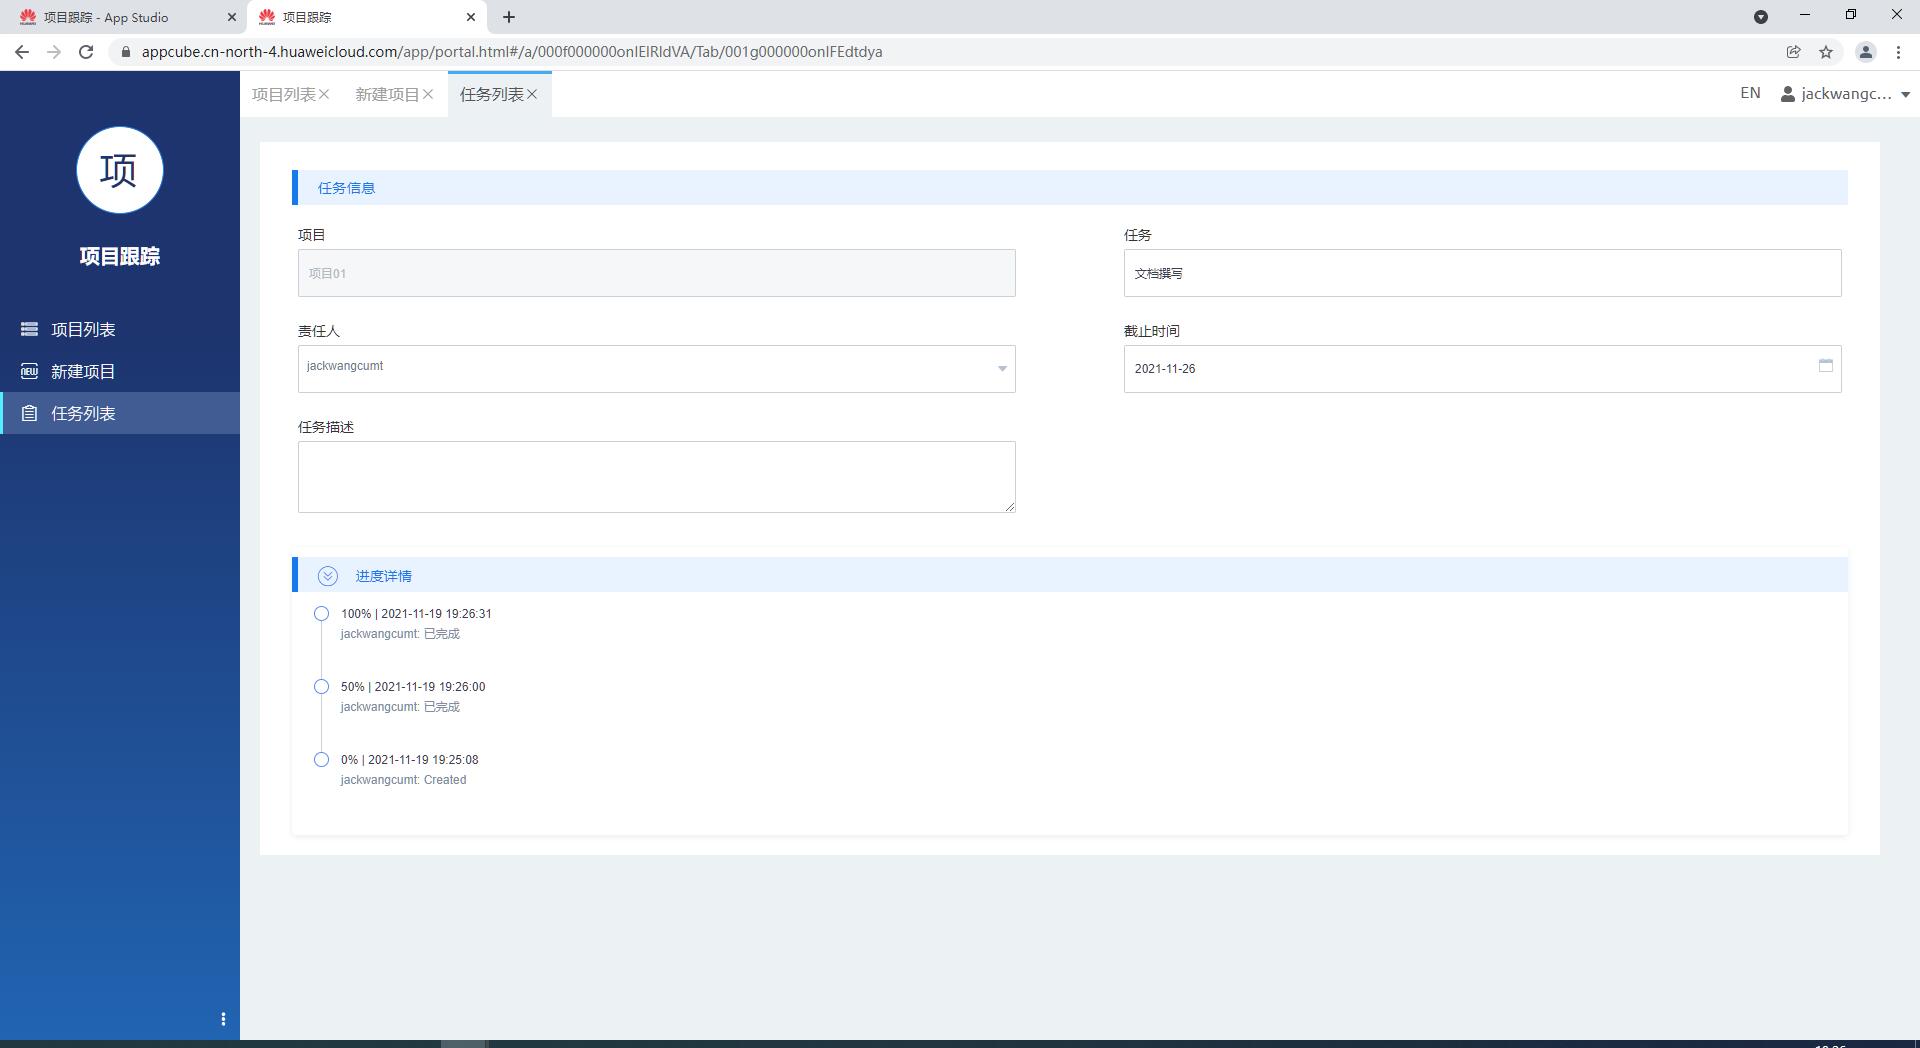The height and width of the screenshot is (1048, 1920).
Task: Click the 责任人 field label
Action: (319, 331)
